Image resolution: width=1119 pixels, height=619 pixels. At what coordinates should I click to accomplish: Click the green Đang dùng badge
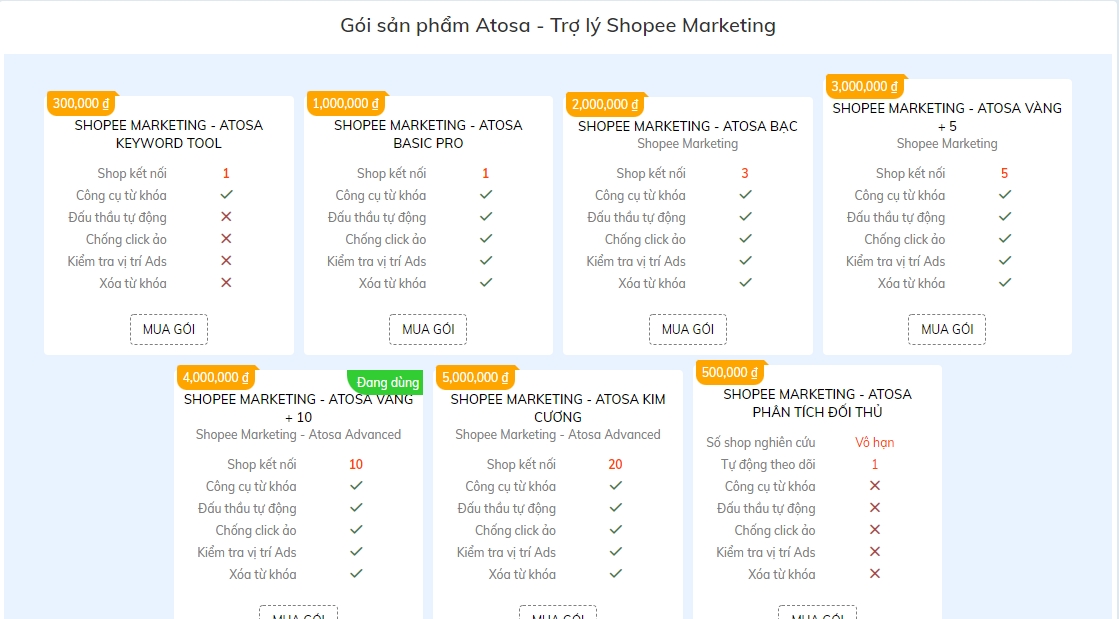pyautogui.click(x=387, y=382)
